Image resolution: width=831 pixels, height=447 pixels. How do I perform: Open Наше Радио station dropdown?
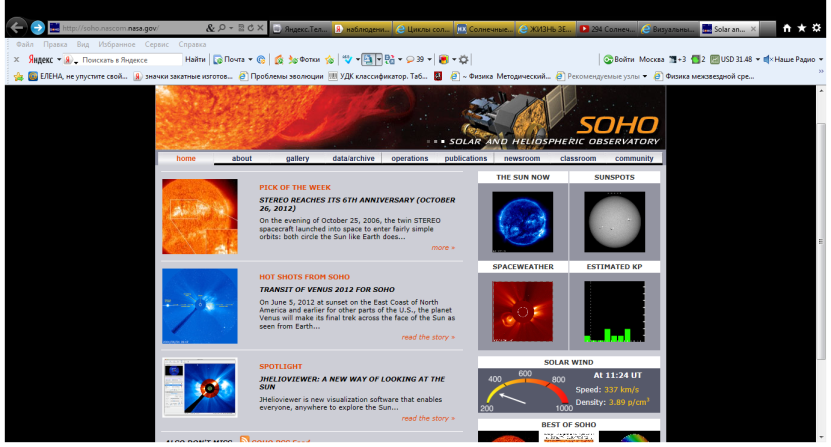click(821, 59)
